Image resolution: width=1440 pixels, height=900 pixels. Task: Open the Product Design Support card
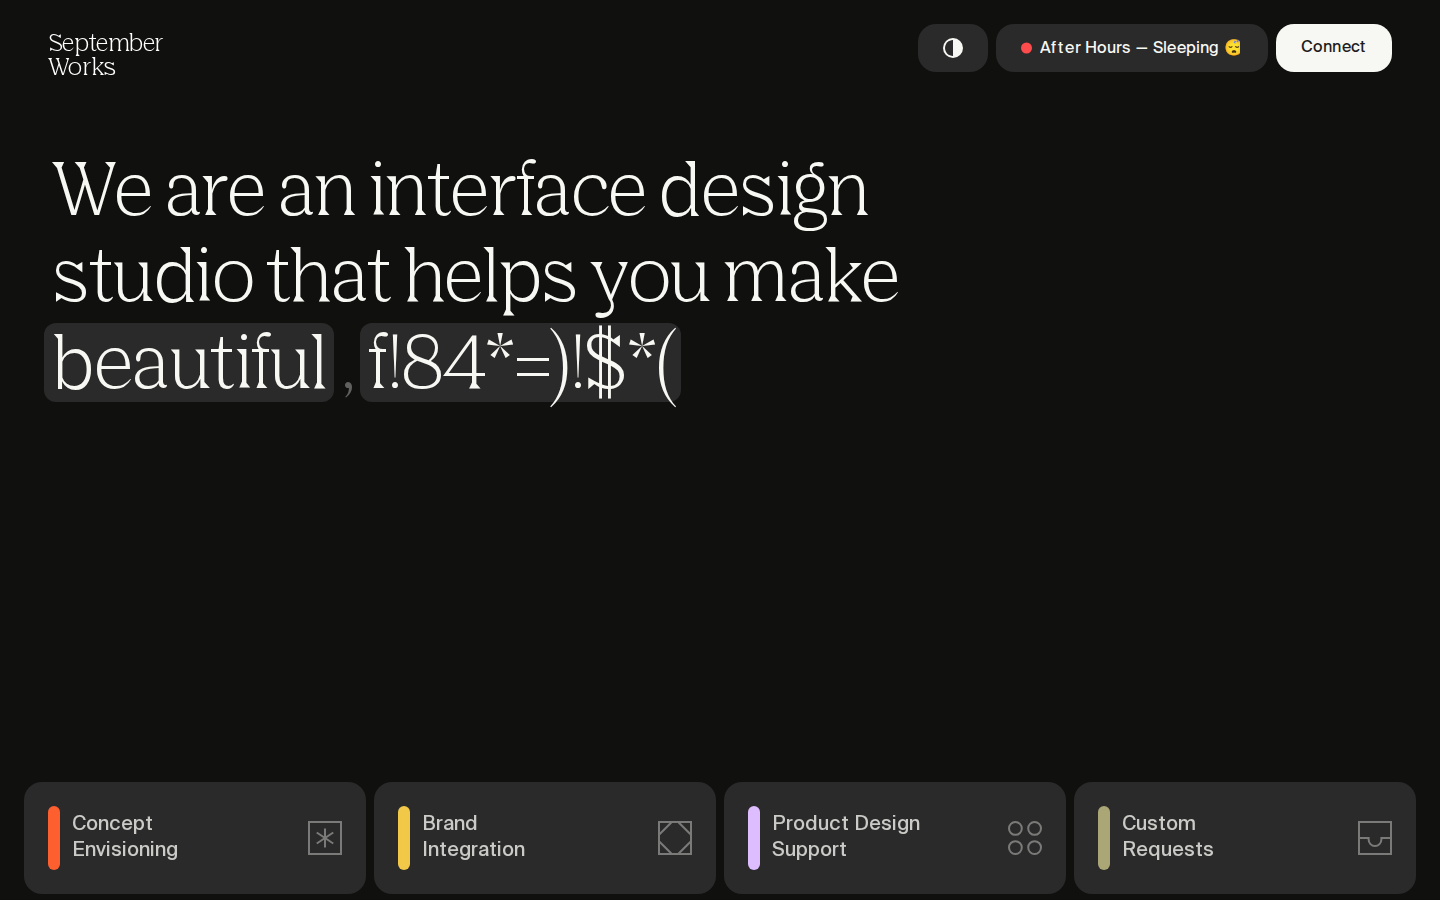point(895,838)
